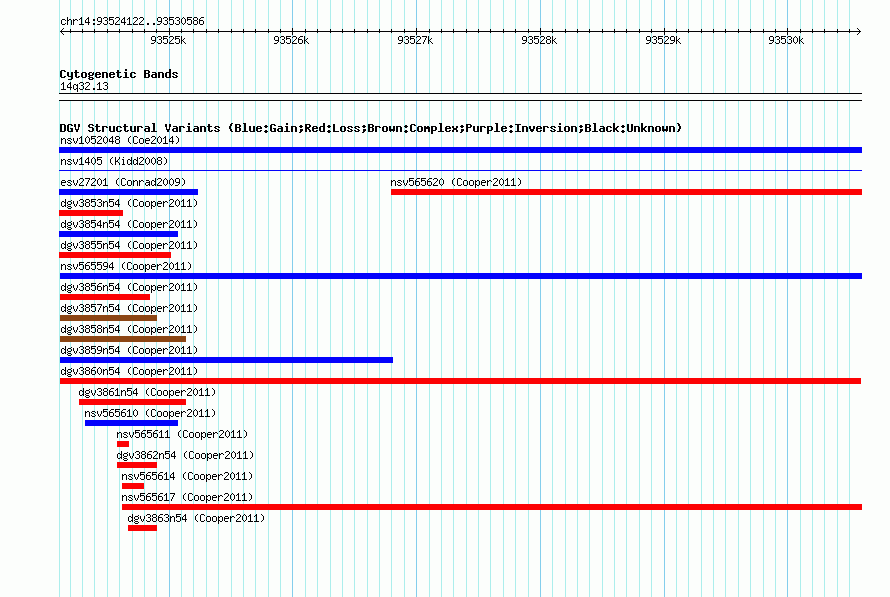Open nsv565620 (Cooper2011) variant label
The height and width of the screenshot is (597, 890).
[x=456, y=182]
